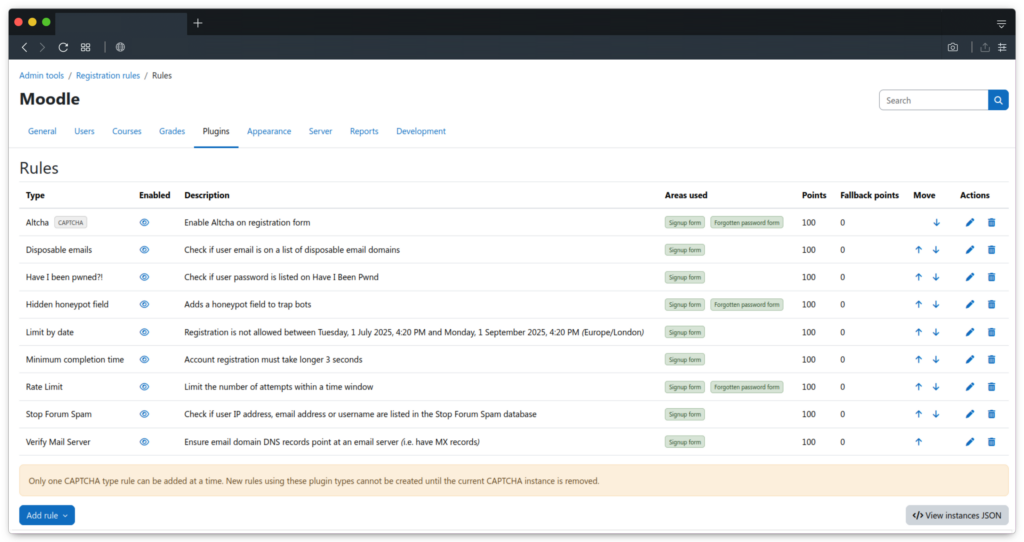Edit the Hidden honeypot field rule

(970, 305)
